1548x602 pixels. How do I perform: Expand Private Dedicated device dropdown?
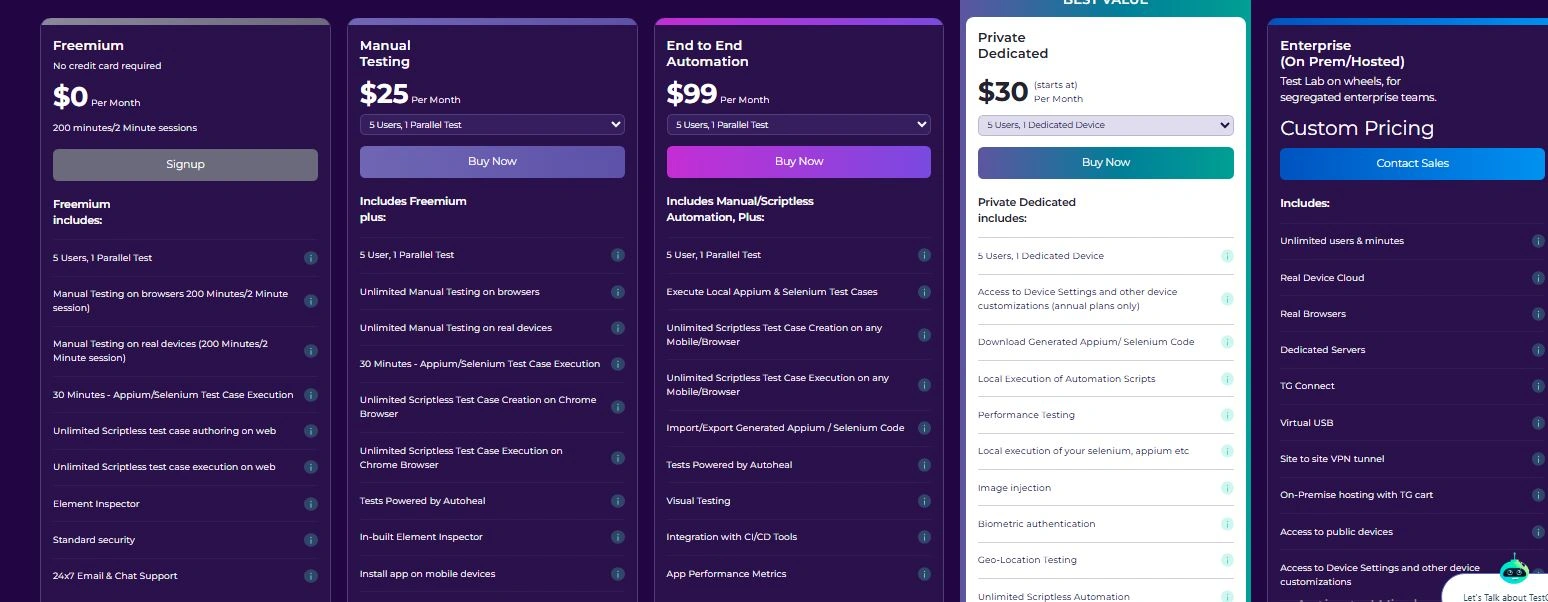[x=1105, y=125]
